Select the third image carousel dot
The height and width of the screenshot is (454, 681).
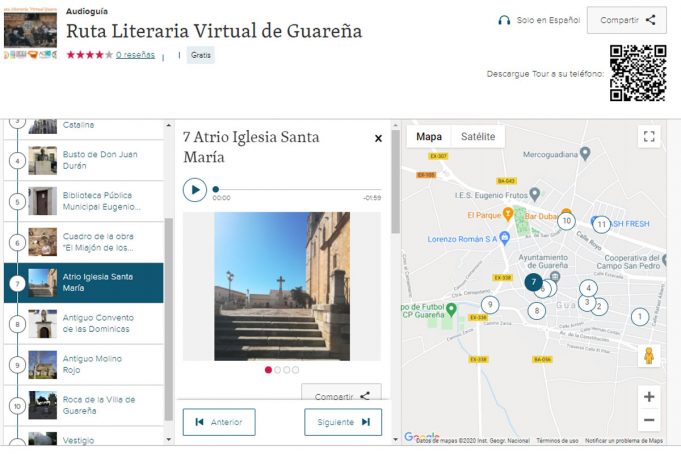pyautogui.click(x=287, y=370)
